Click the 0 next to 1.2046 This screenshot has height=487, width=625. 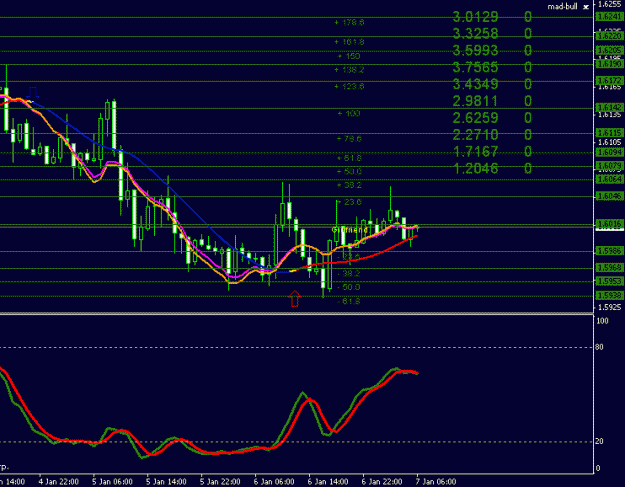click(x=528, y=169)
